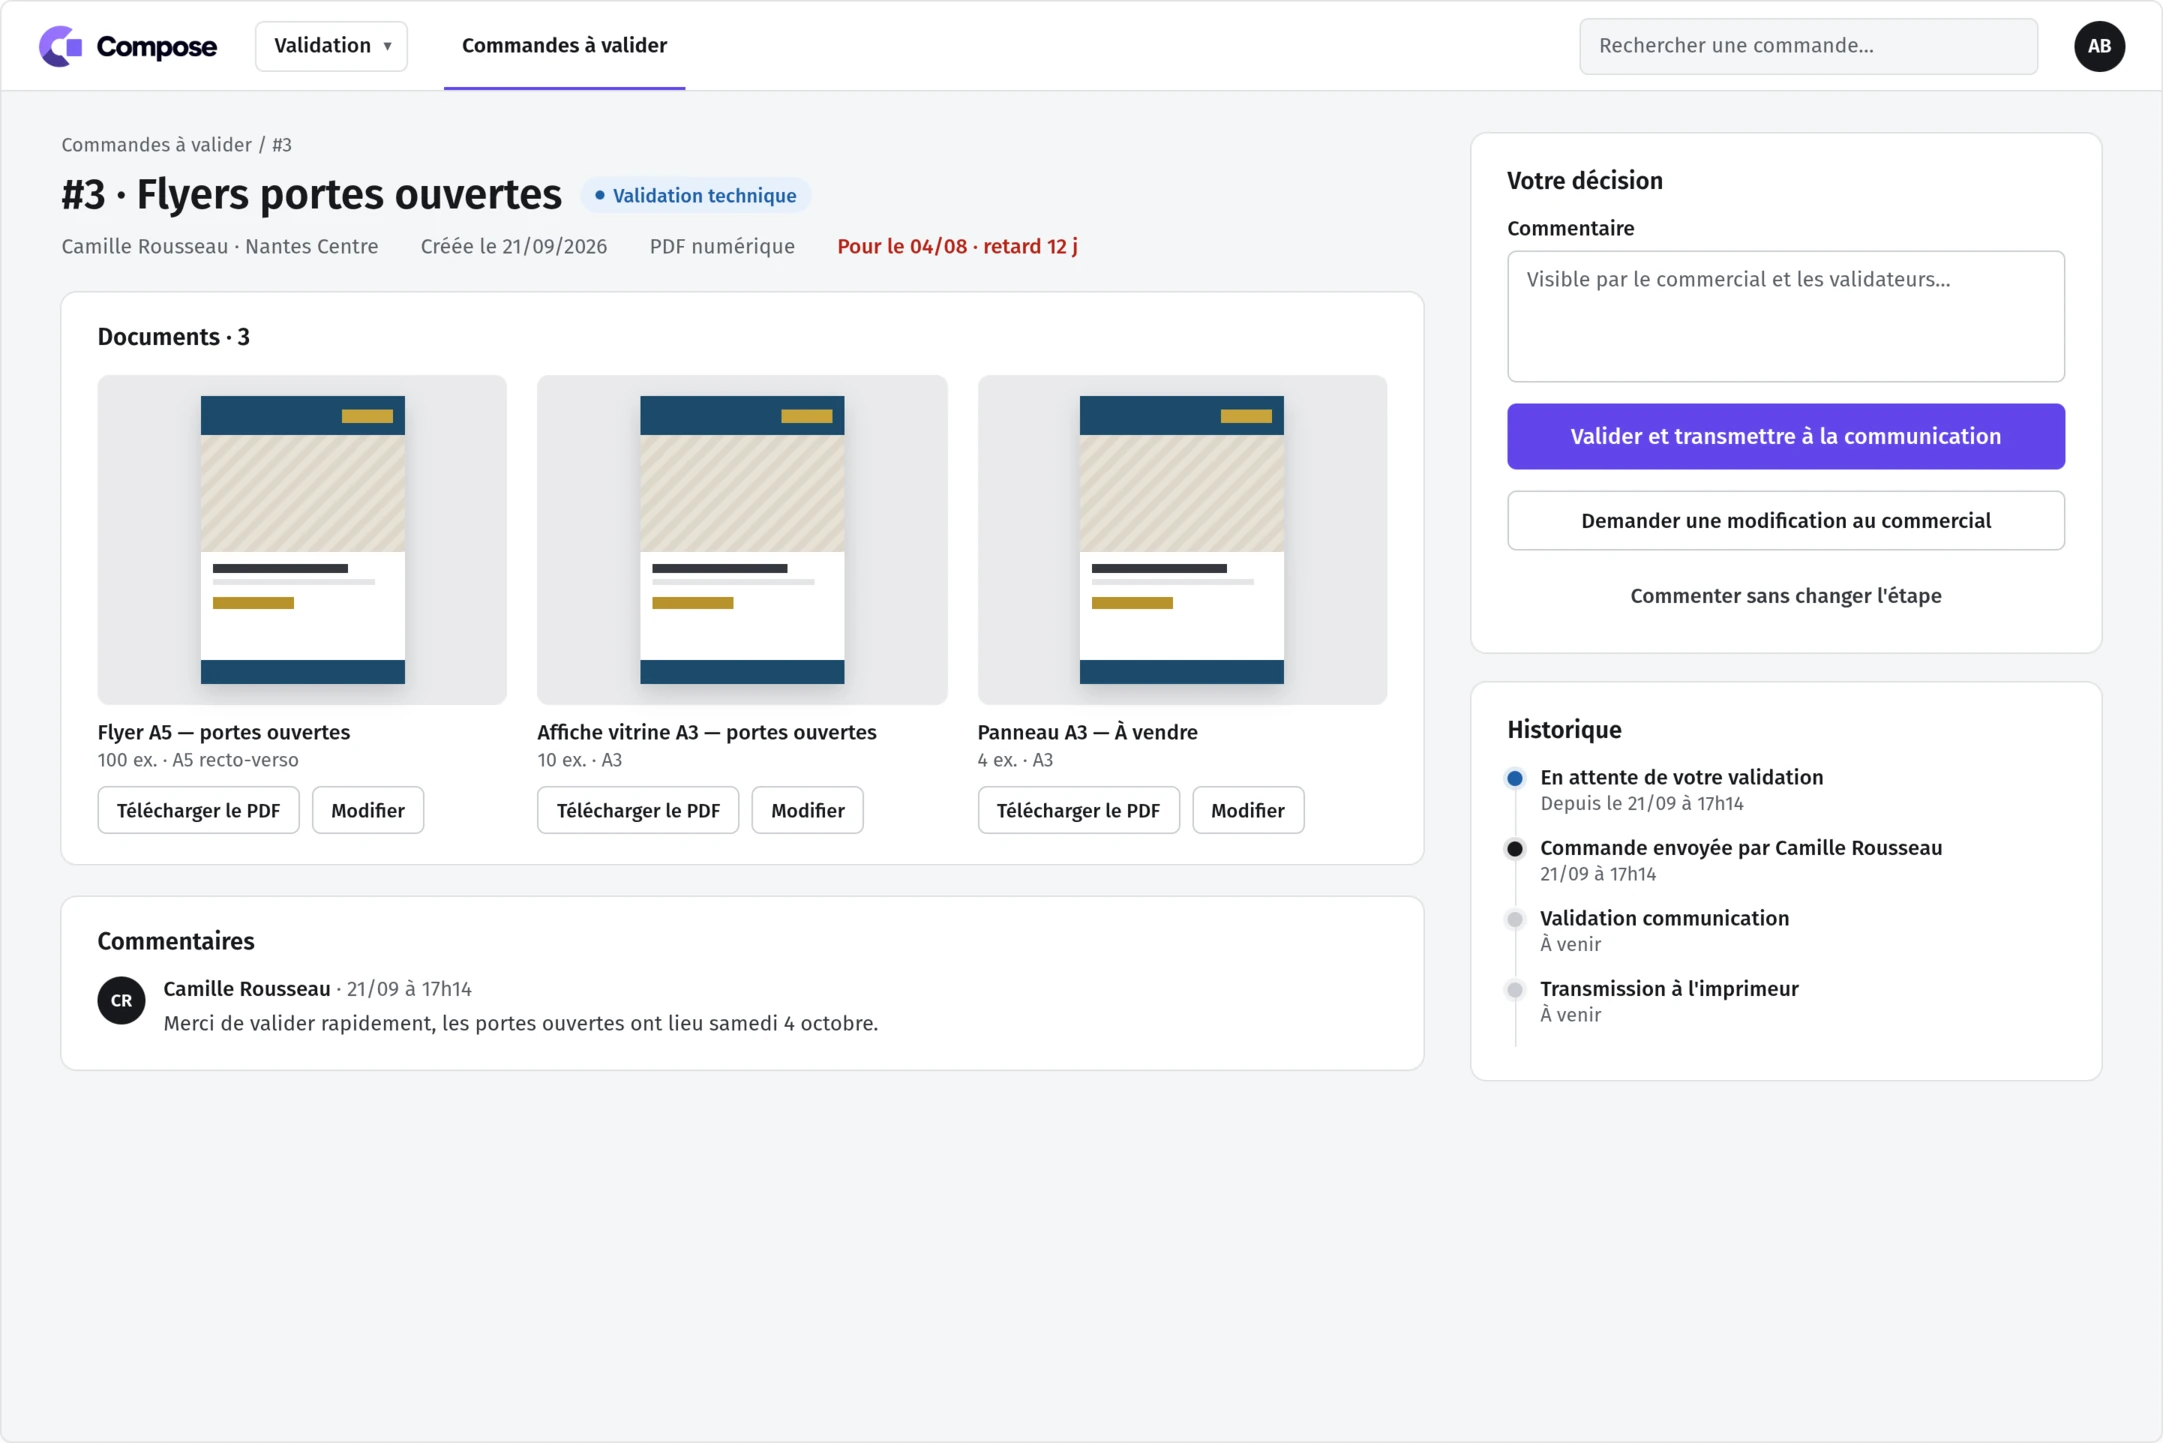The image size is (2163, 1443).
Task: Click Camille Rousseau's comment text
Action: coord(520,1023)
